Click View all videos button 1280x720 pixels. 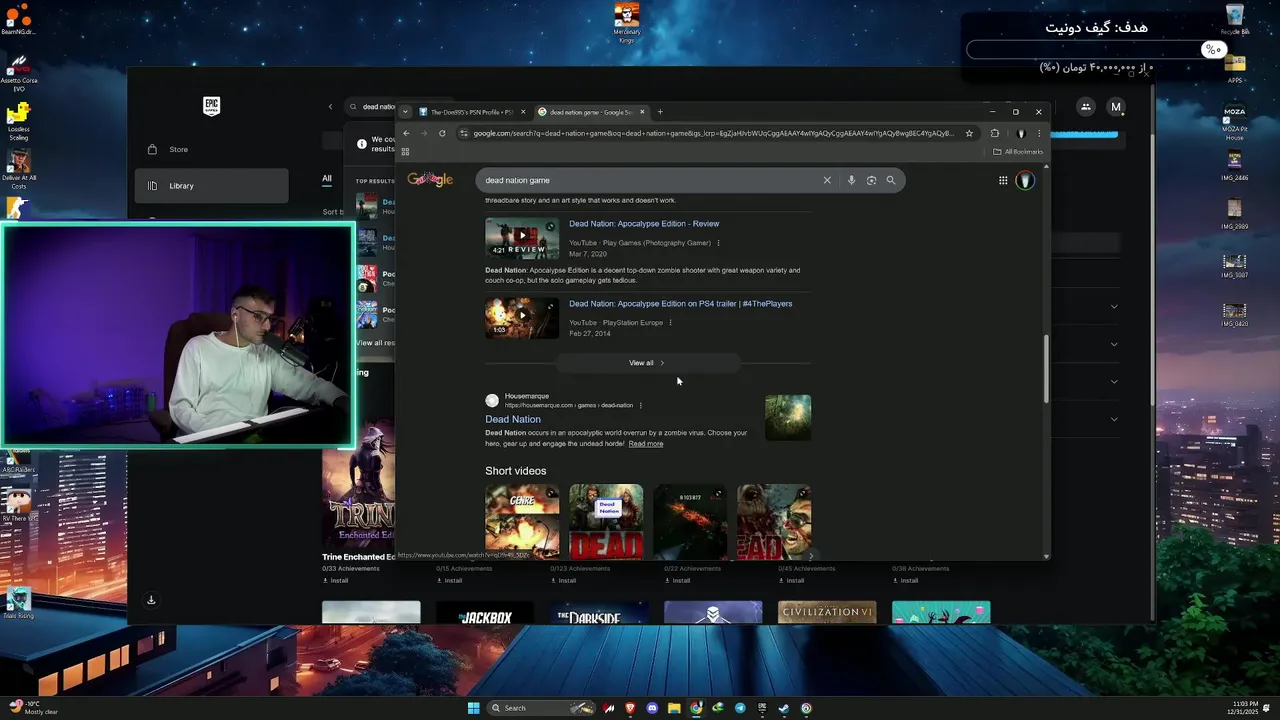647,363
